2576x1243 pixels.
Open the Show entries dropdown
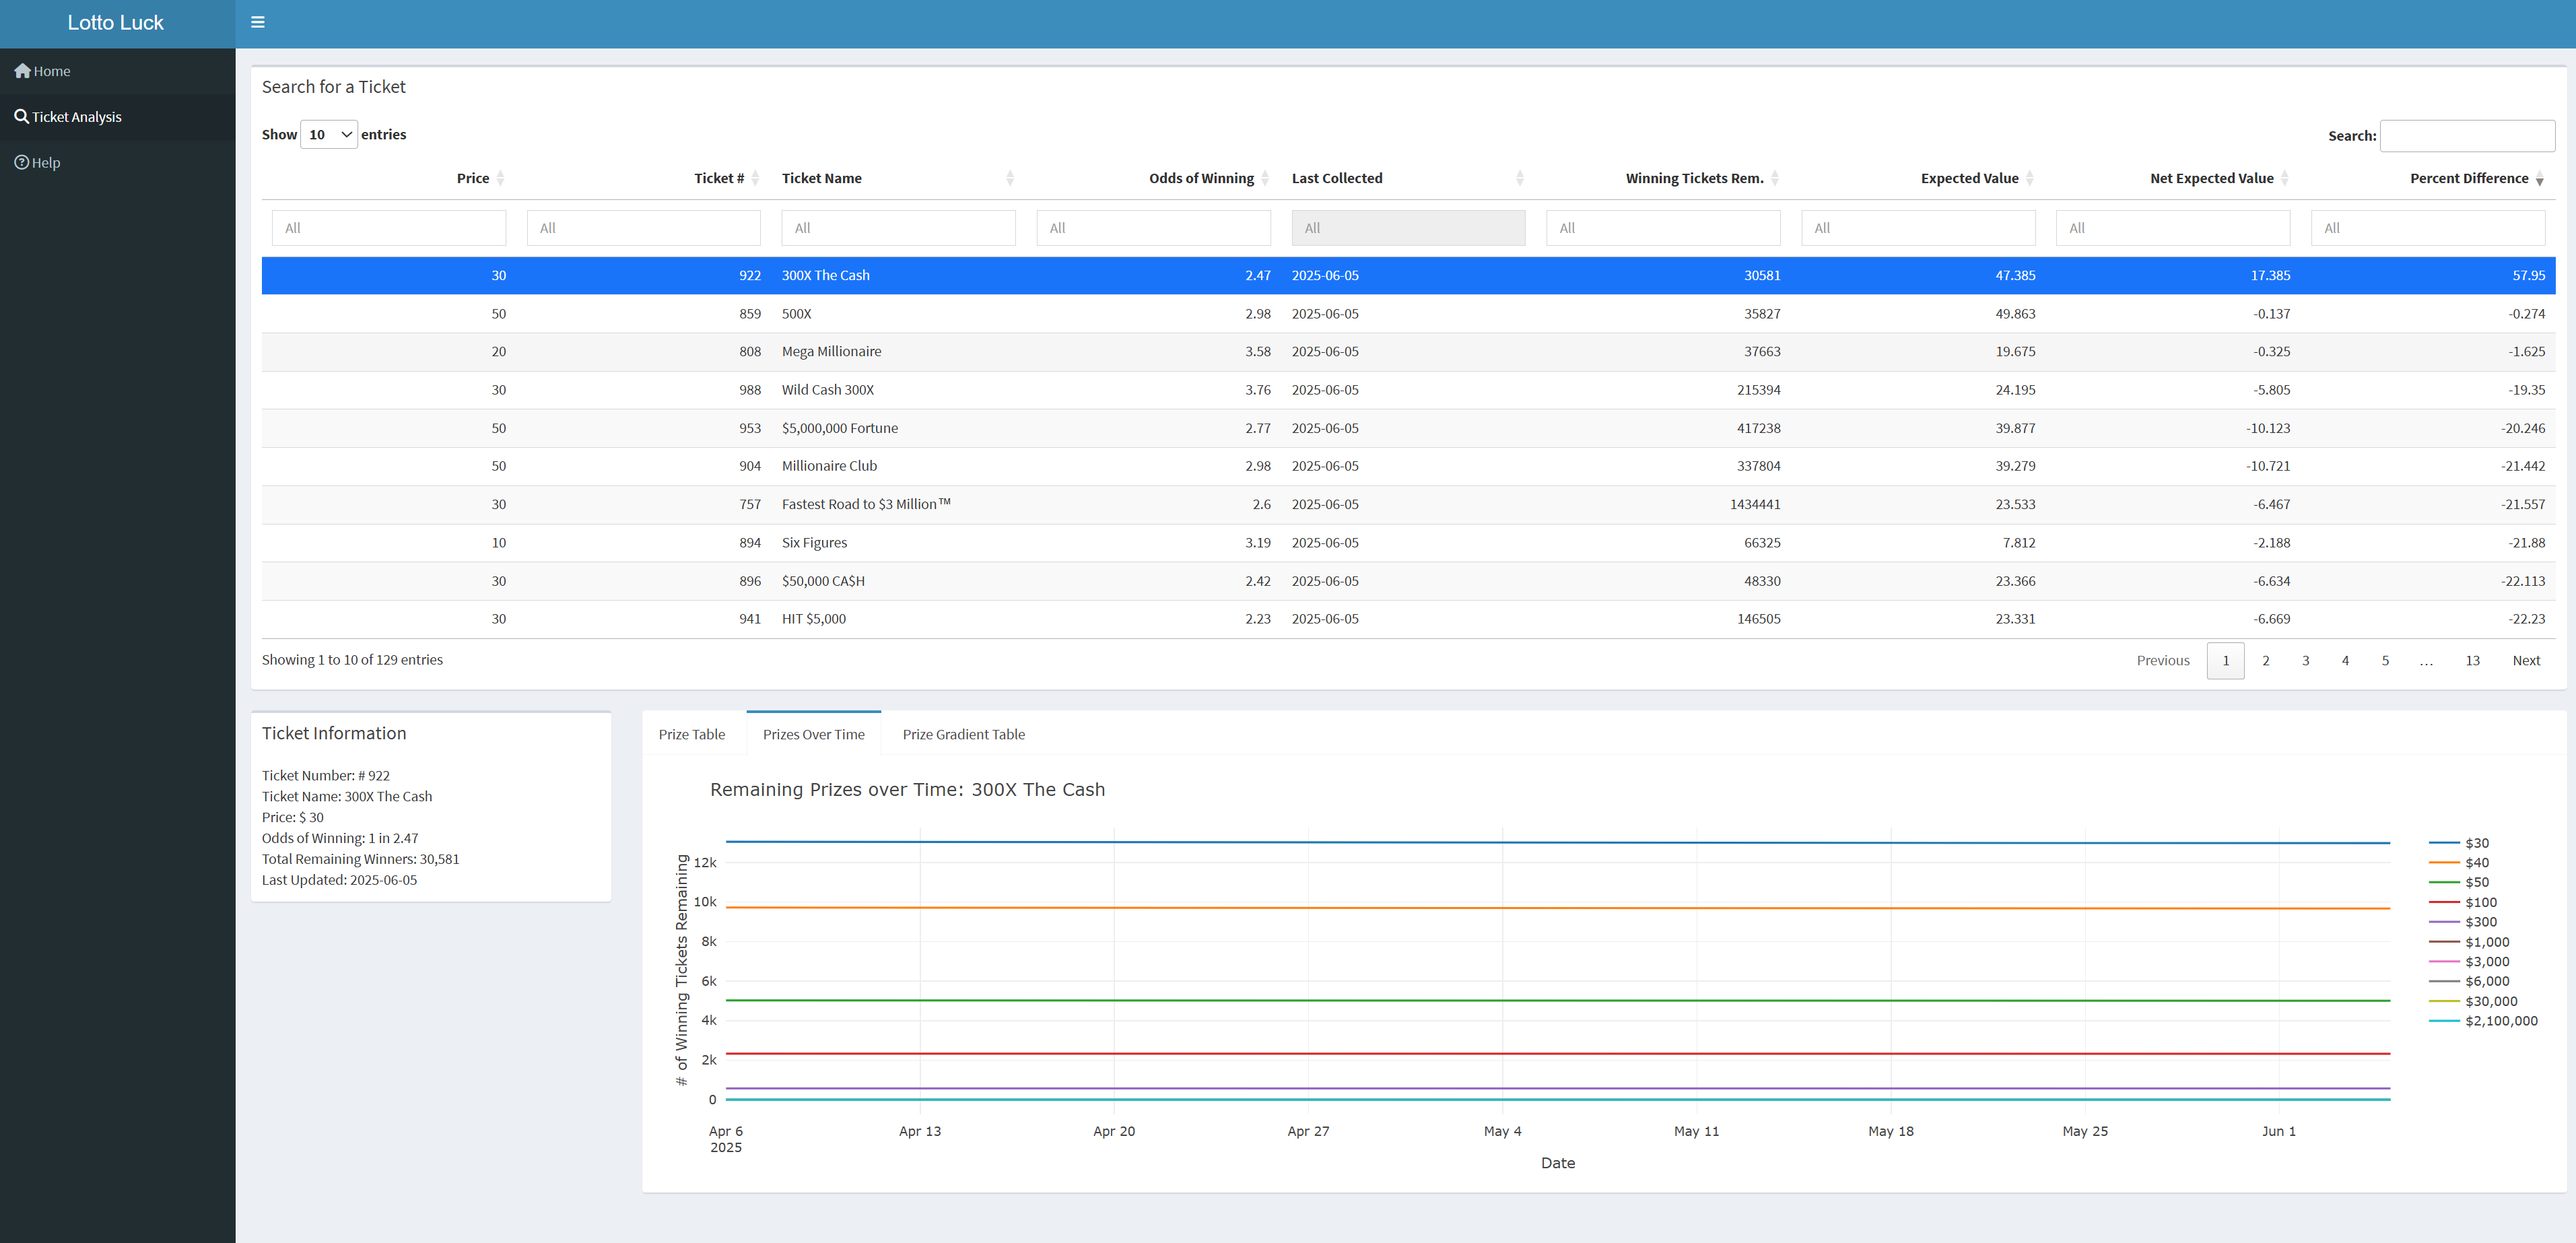[329, 134]
